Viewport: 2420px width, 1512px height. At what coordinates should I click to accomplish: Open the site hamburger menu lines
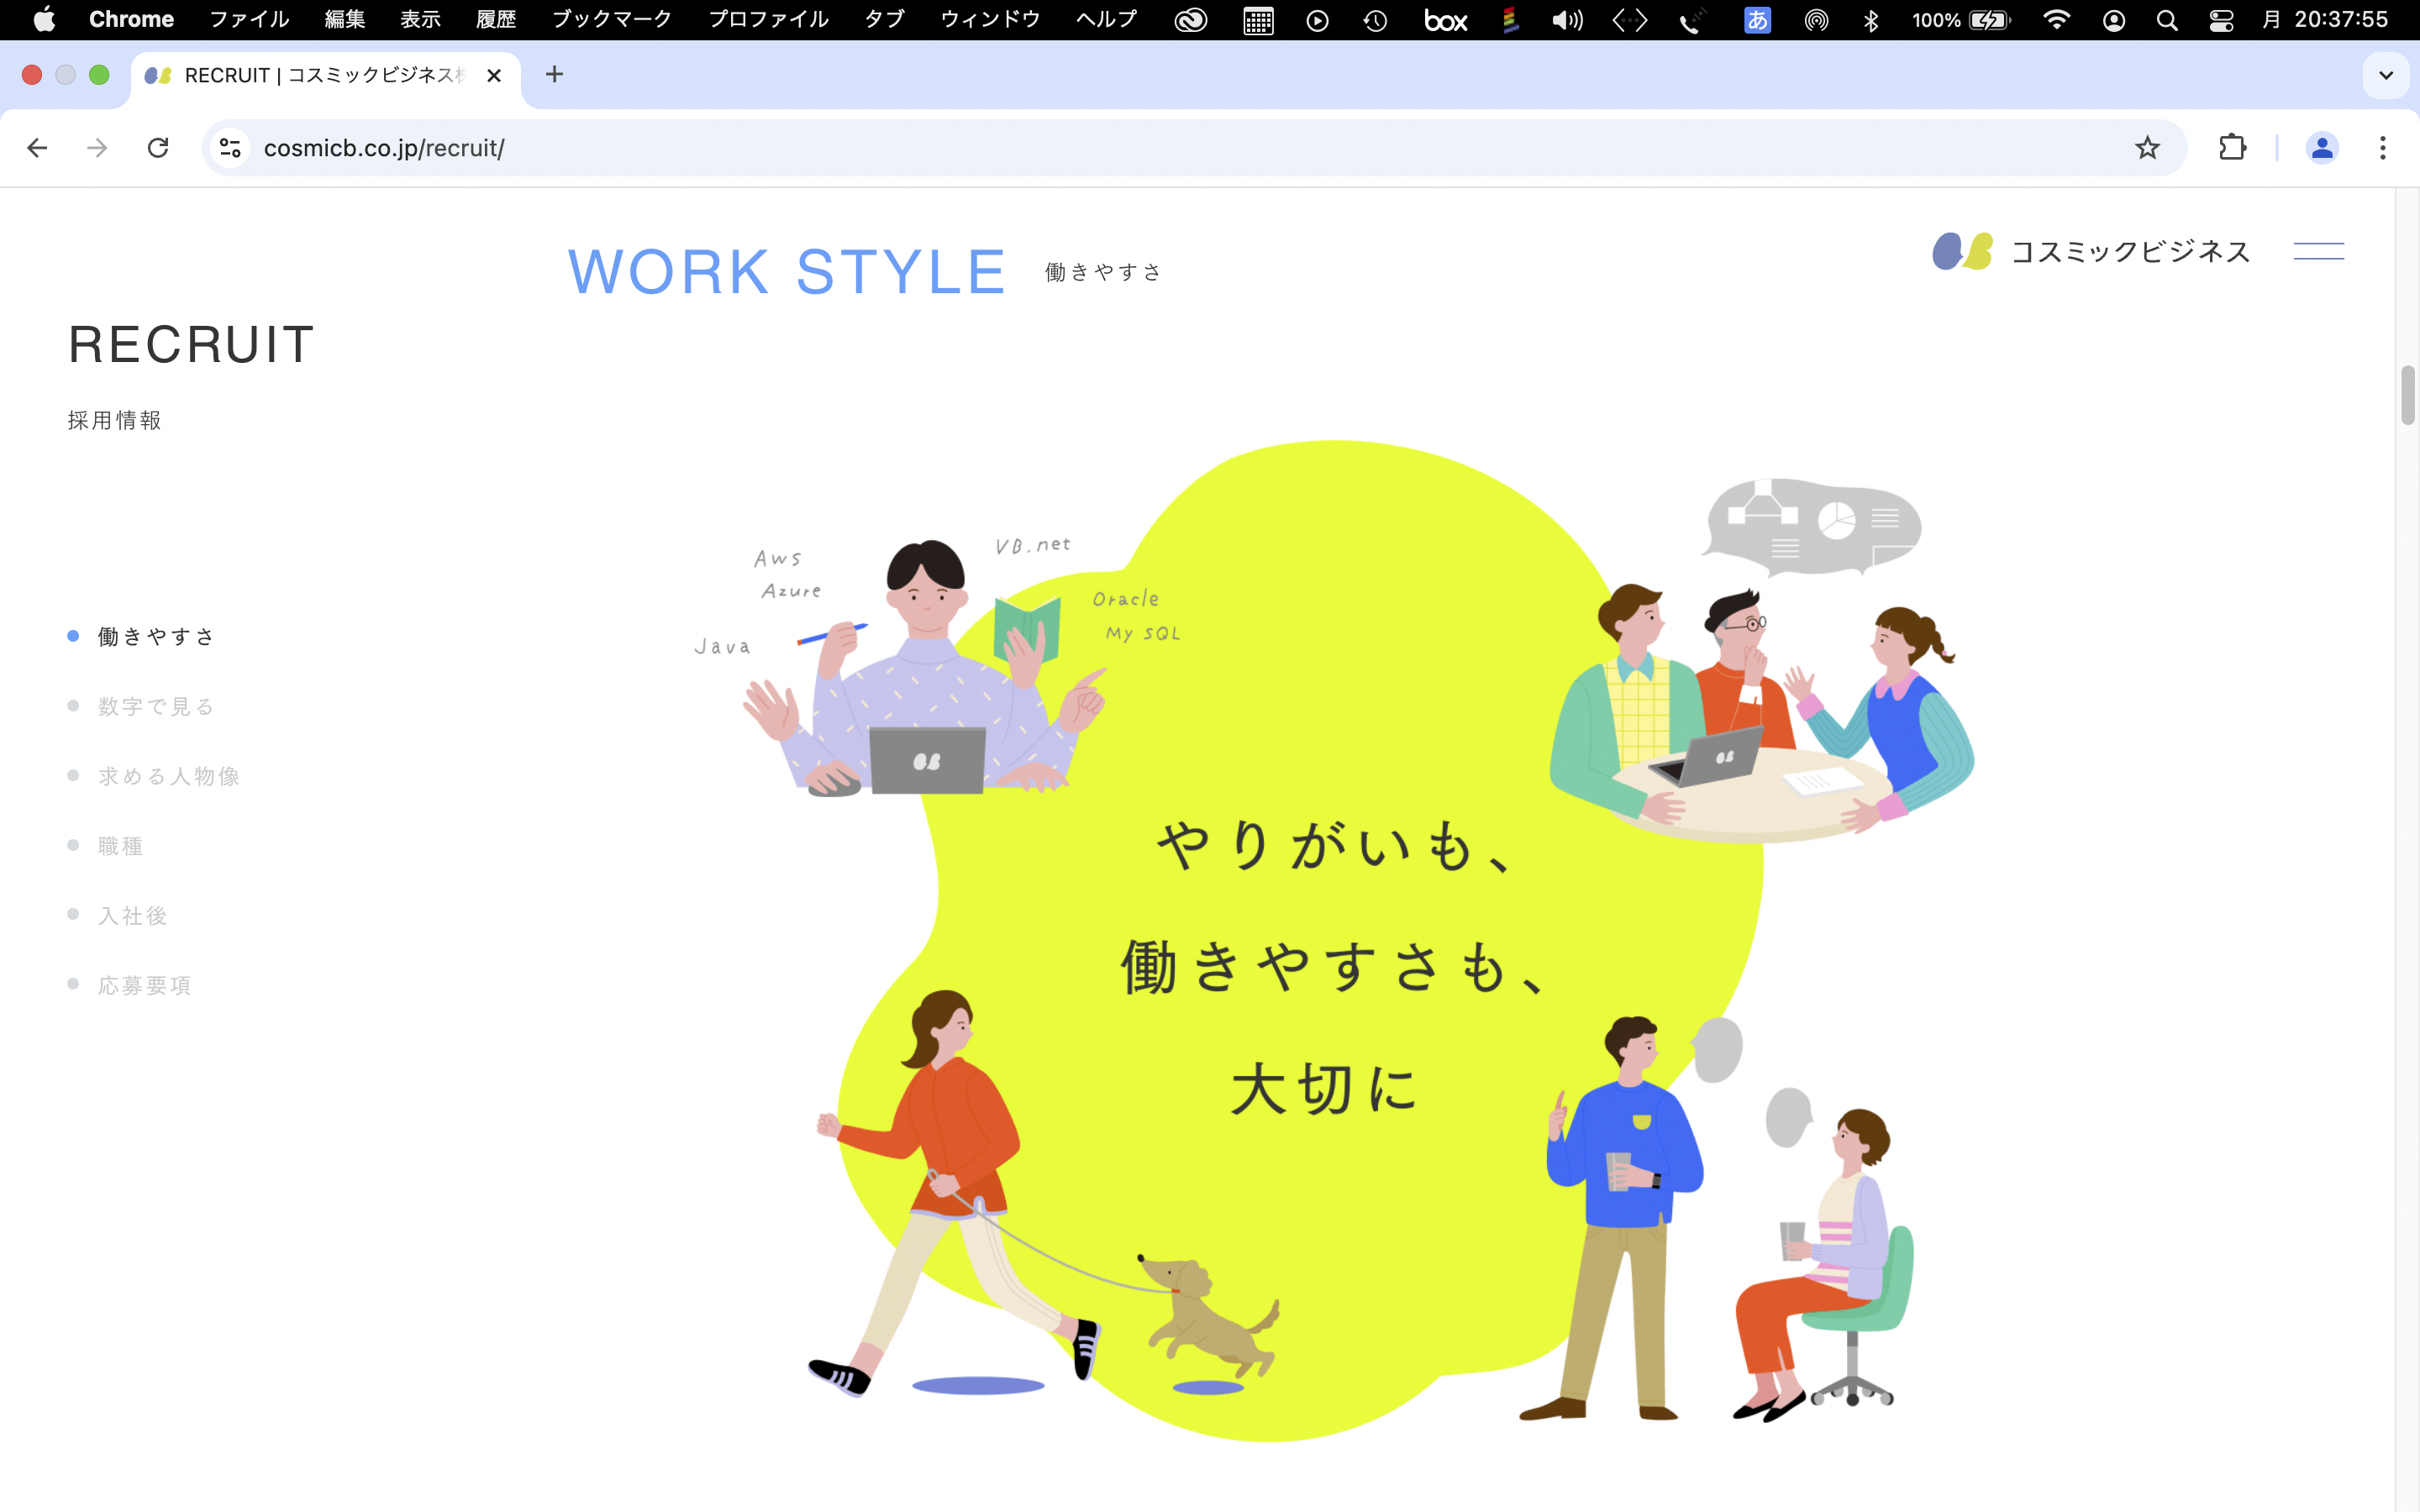pyautogui.click(x=2318, y=251)
